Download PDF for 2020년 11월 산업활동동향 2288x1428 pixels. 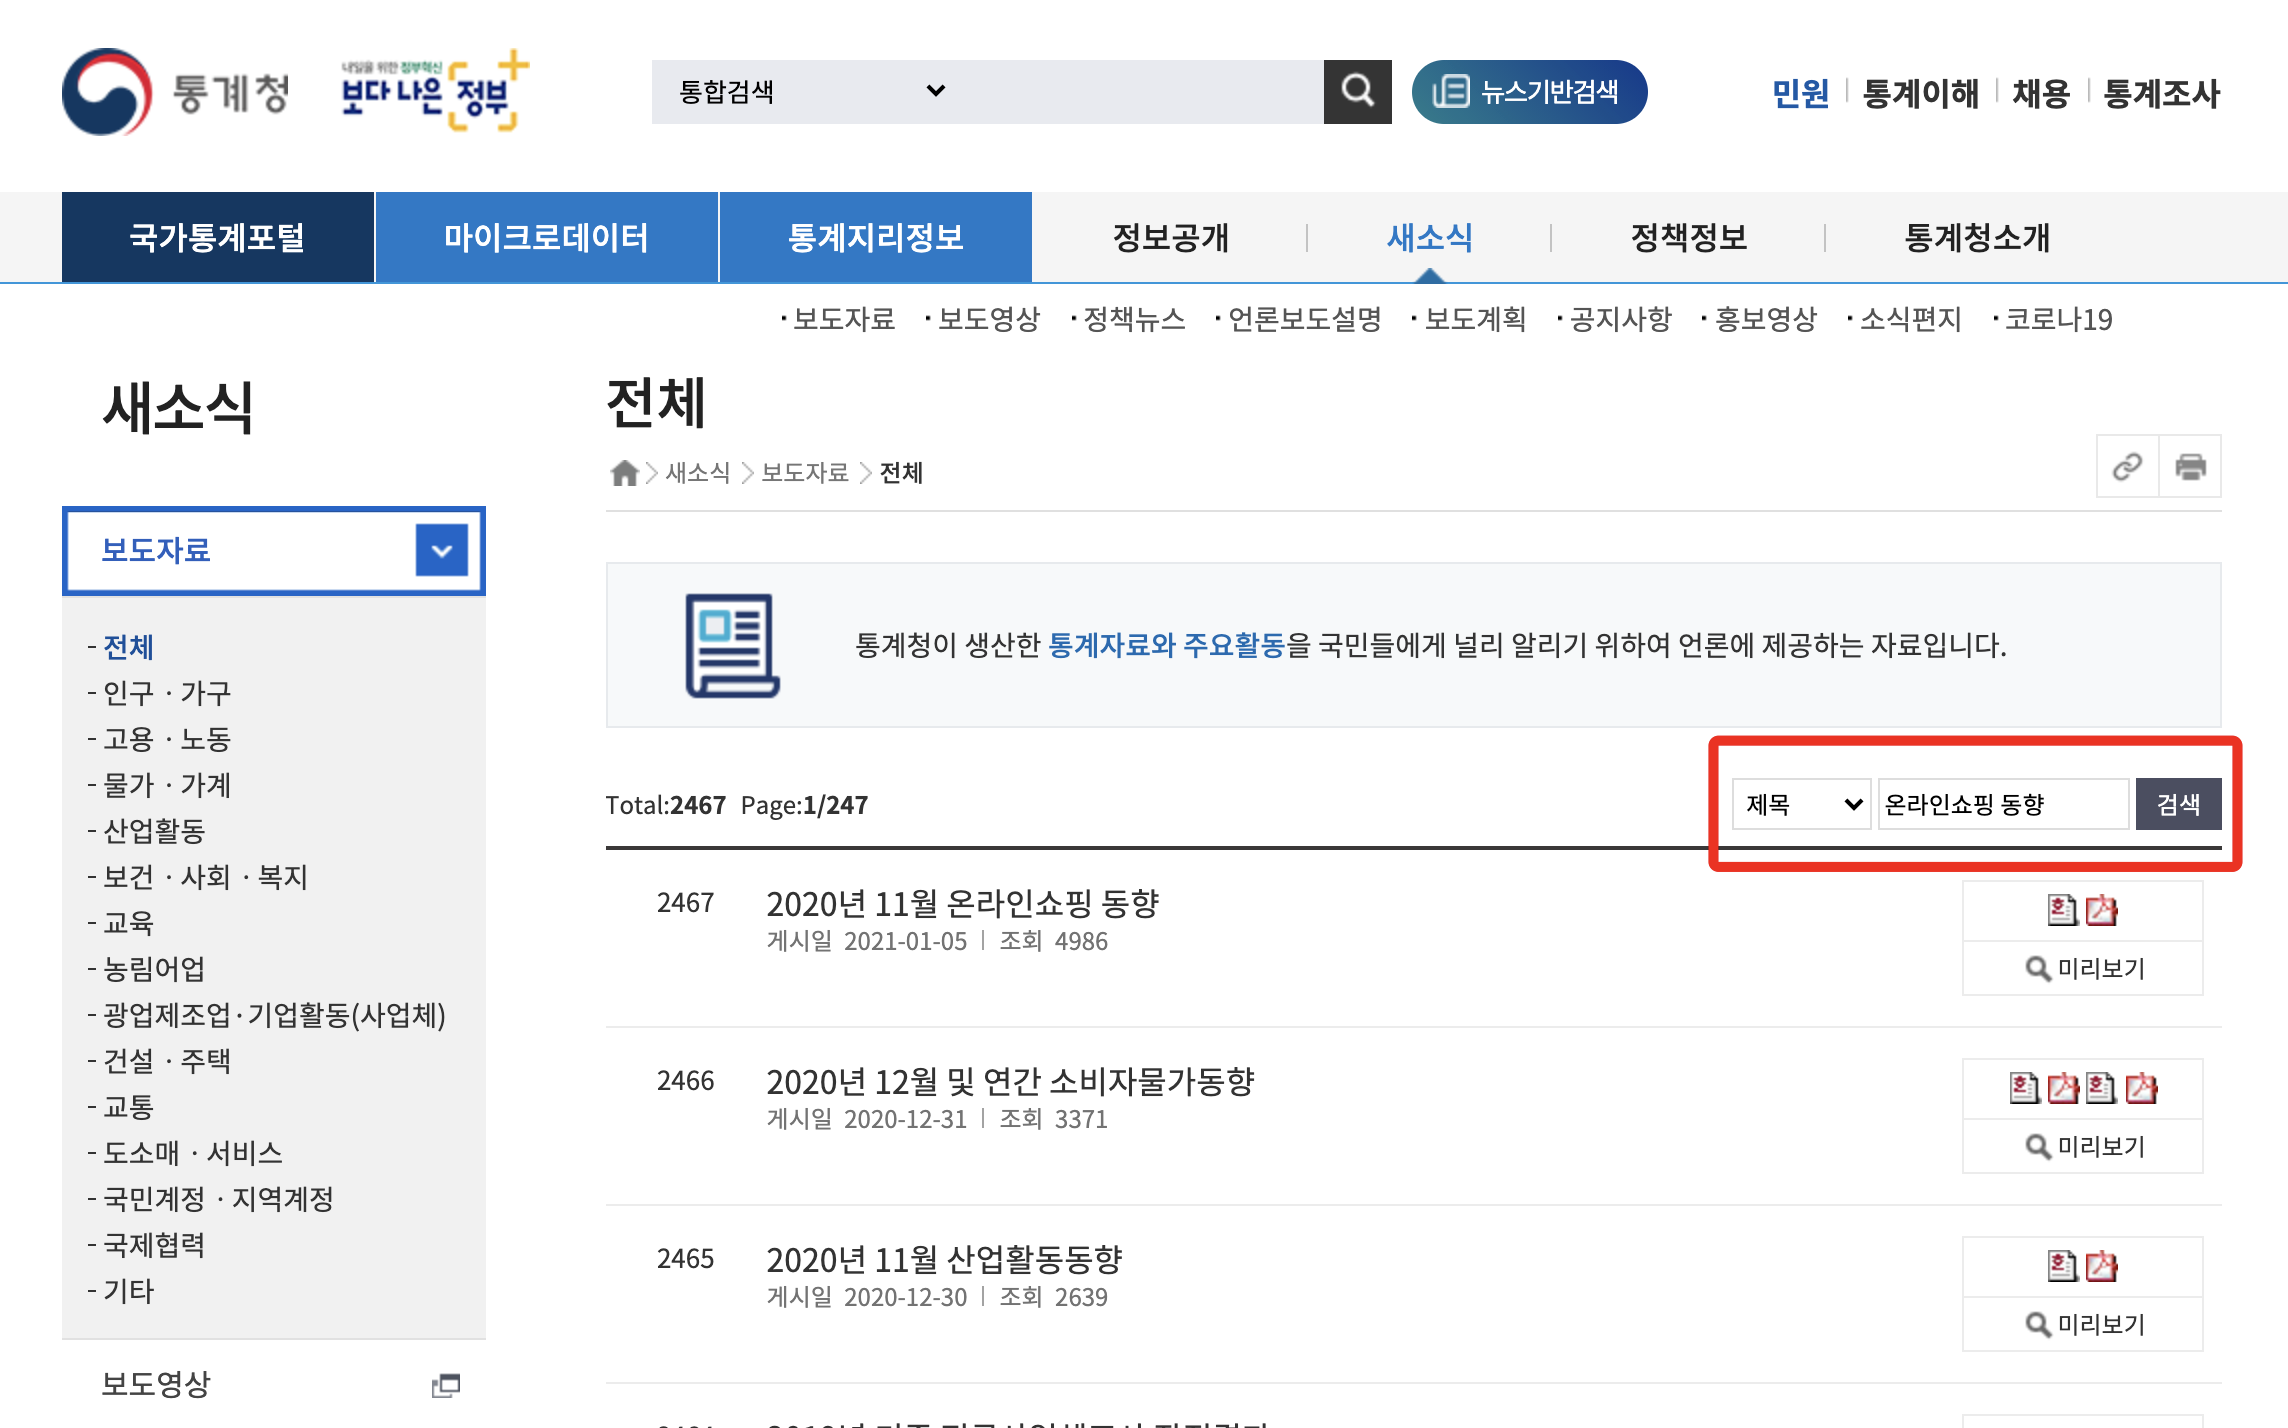pyautogui.click(x=2102, y=1266)
